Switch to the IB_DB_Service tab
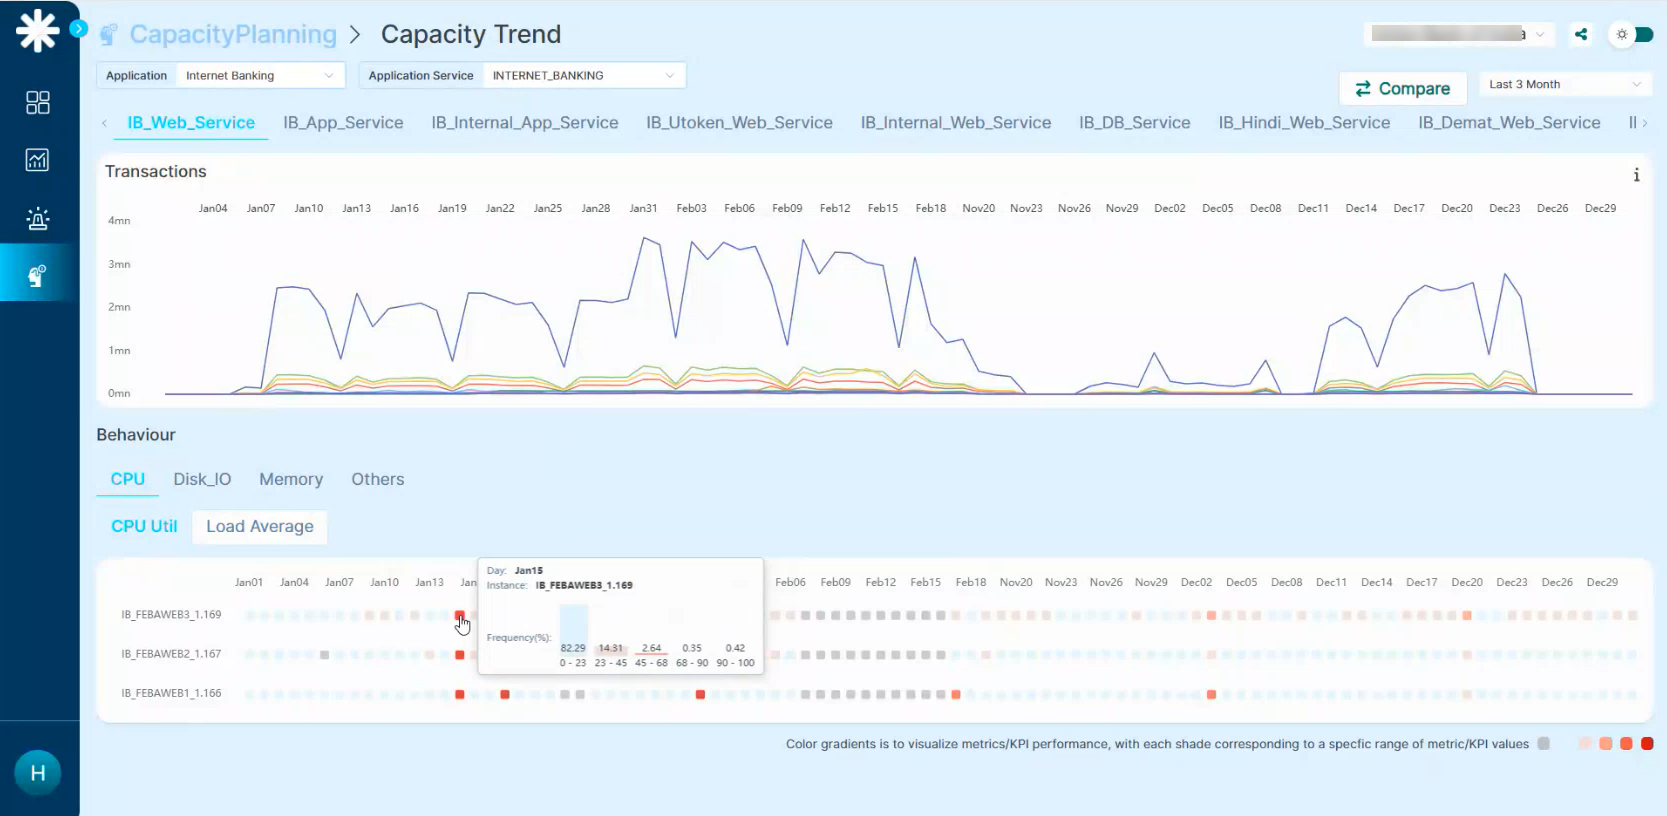This screenshot has width=1667, height=816. pyautogui.click(x=1134, y=123)
